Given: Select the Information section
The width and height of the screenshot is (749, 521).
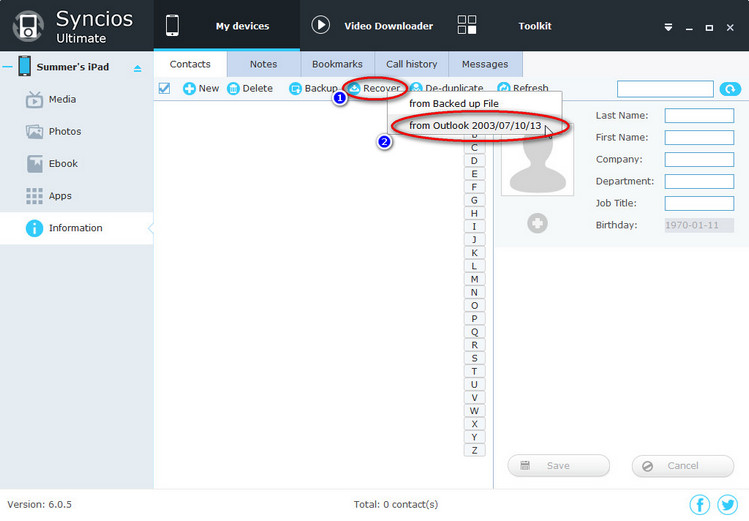Looking at the screenshot, I should [x=76, y=228].
